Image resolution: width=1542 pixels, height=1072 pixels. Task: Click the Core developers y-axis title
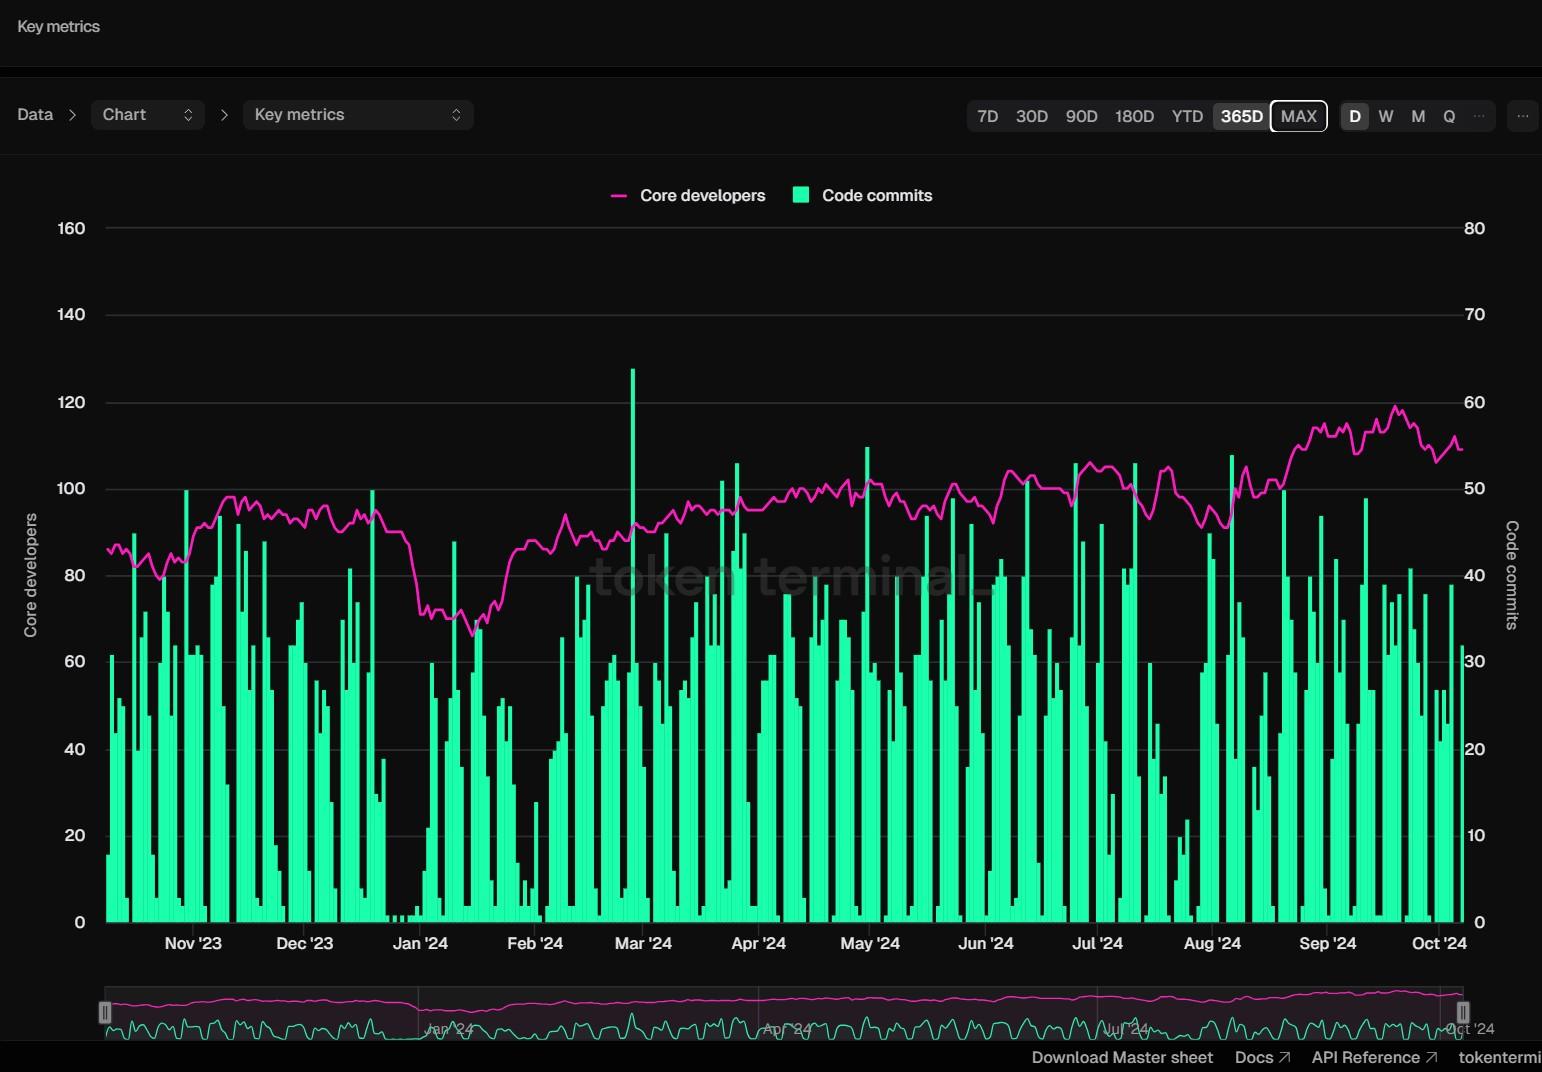pyautogui.click(x=31, y=575)
